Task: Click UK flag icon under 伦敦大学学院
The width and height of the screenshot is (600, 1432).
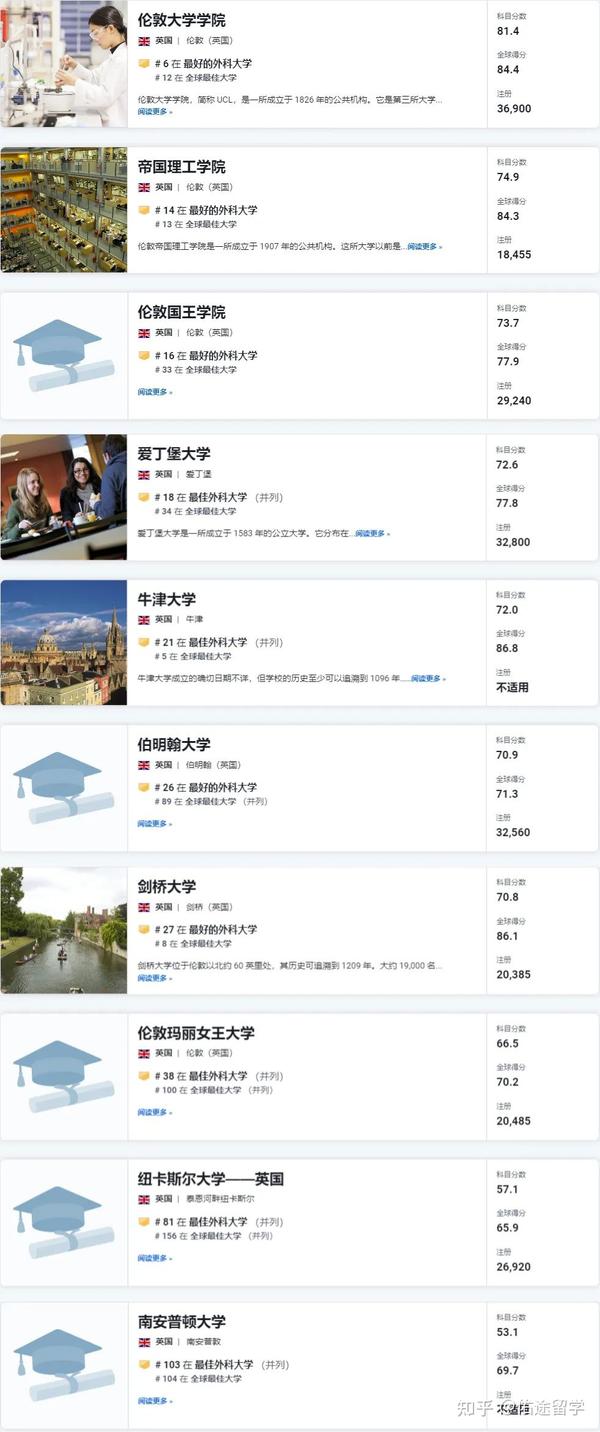Action: coord(144,41)
